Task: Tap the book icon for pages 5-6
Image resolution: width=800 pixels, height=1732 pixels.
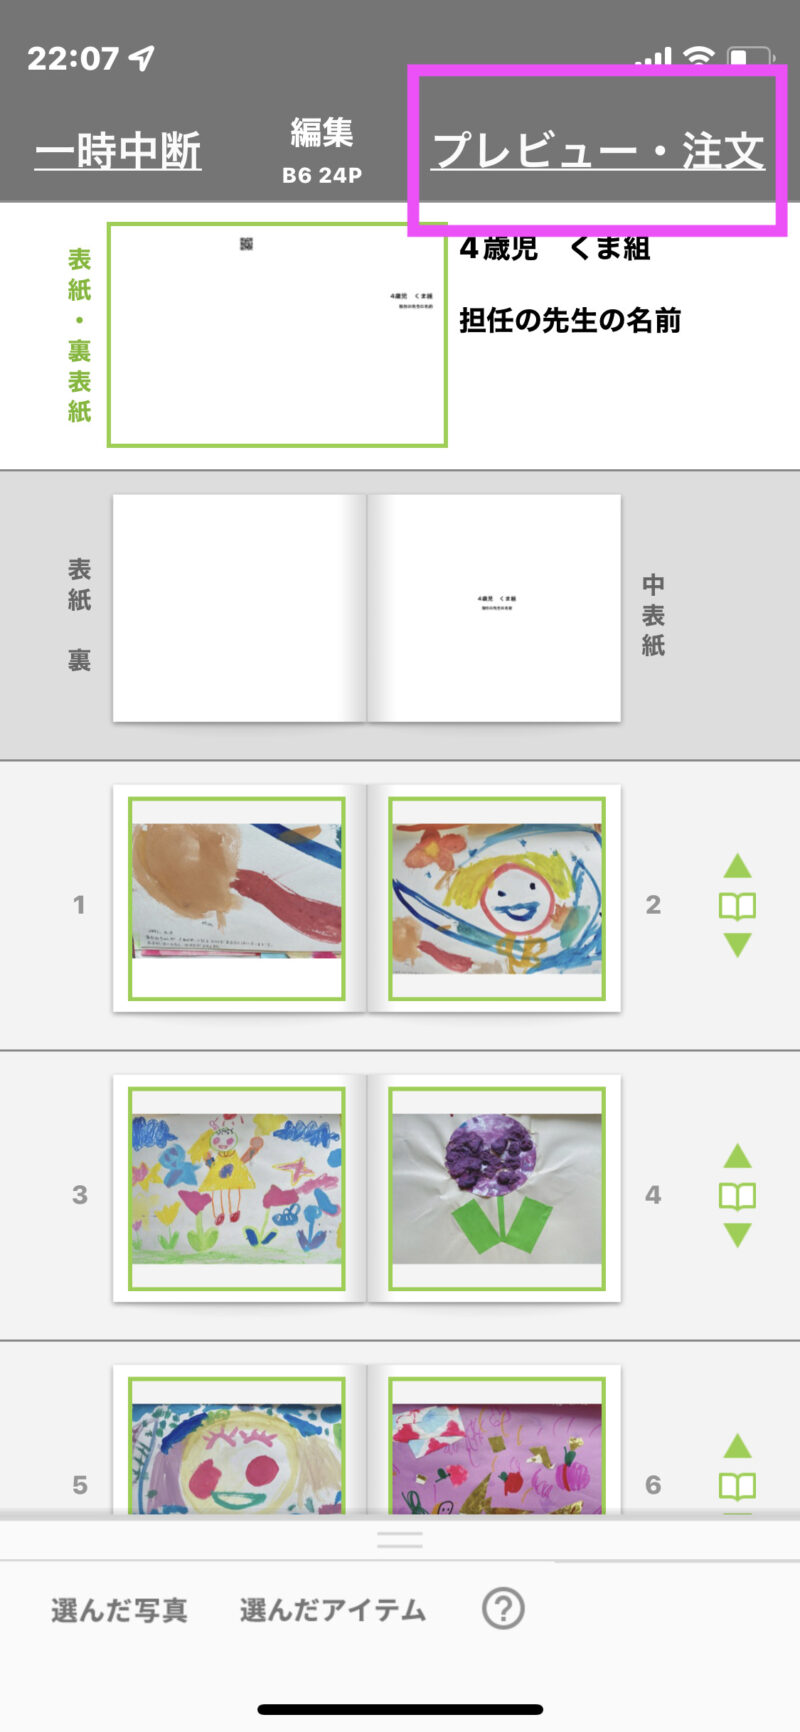Action: pyautogui.click(x=737, y=1487)
